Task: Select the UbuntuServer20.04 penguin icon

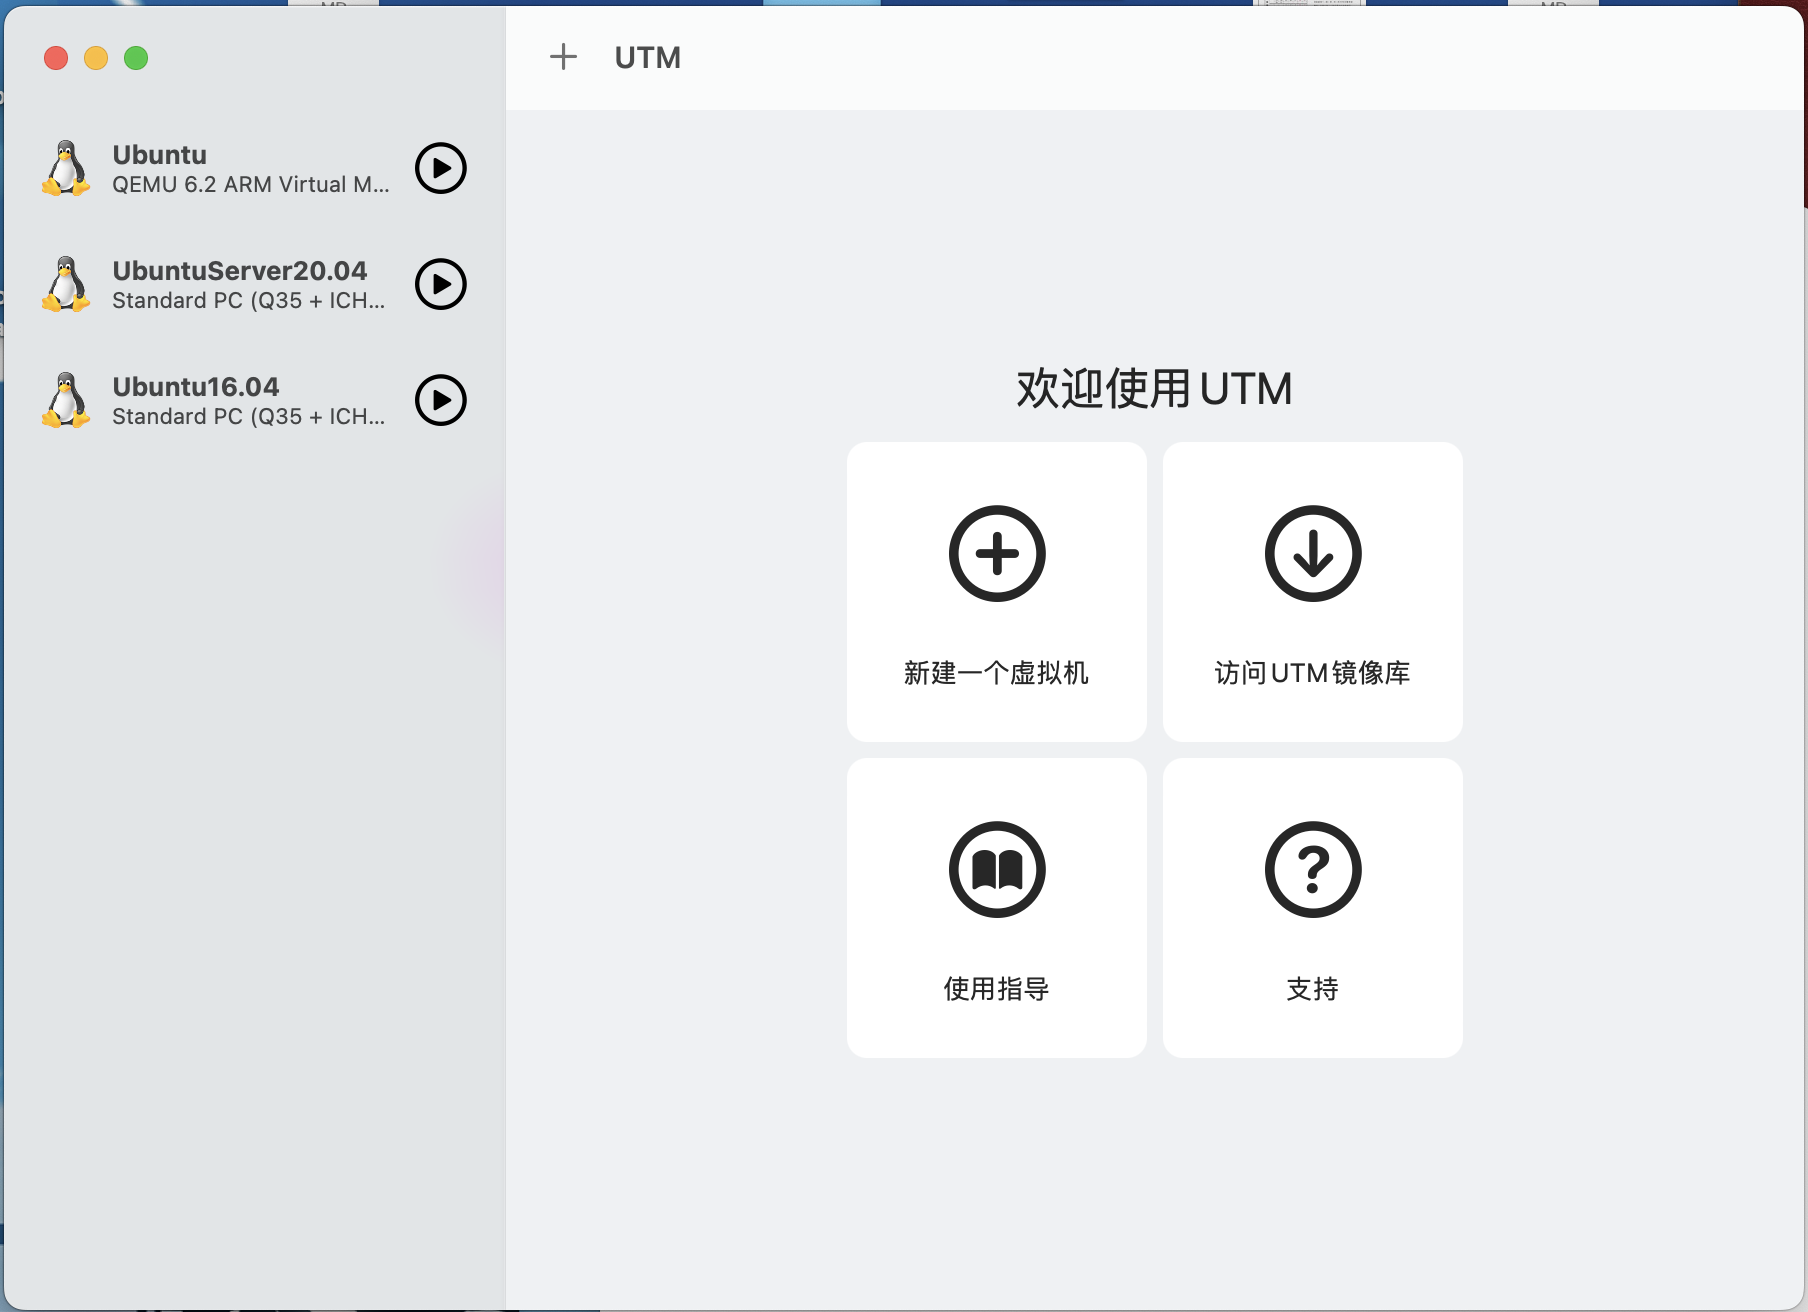Action: [x=66, y=284]
